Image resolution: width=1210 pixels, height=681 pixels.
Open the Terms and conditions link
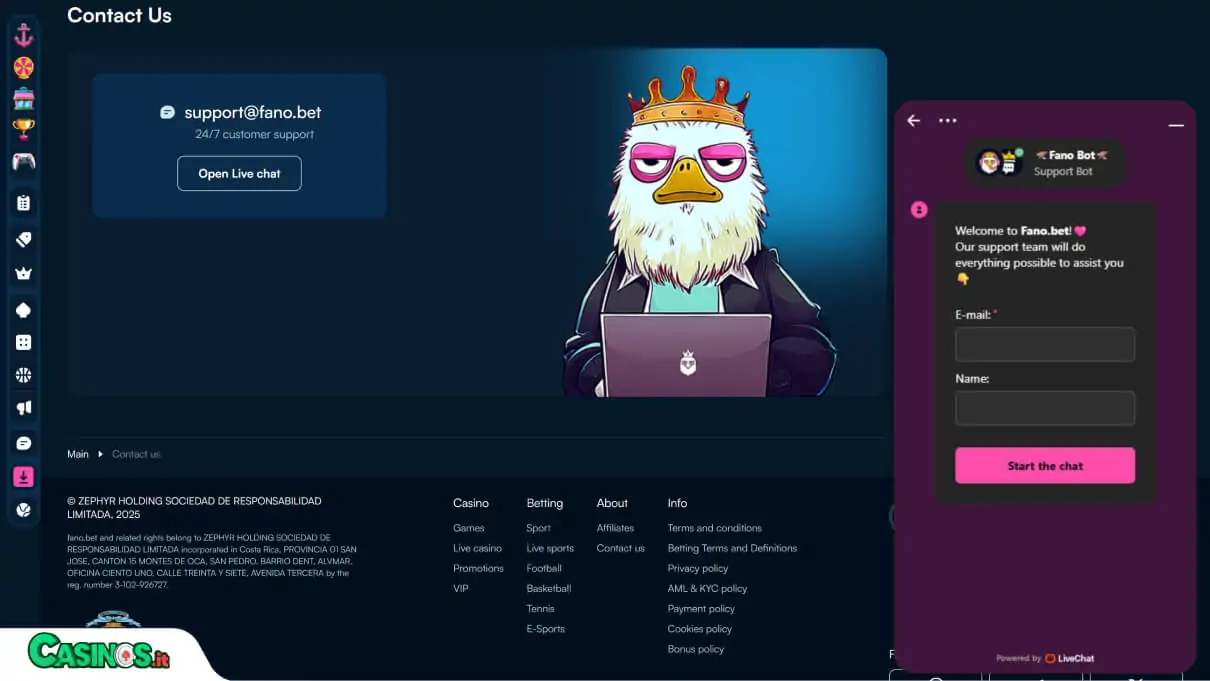coord(714,528)
